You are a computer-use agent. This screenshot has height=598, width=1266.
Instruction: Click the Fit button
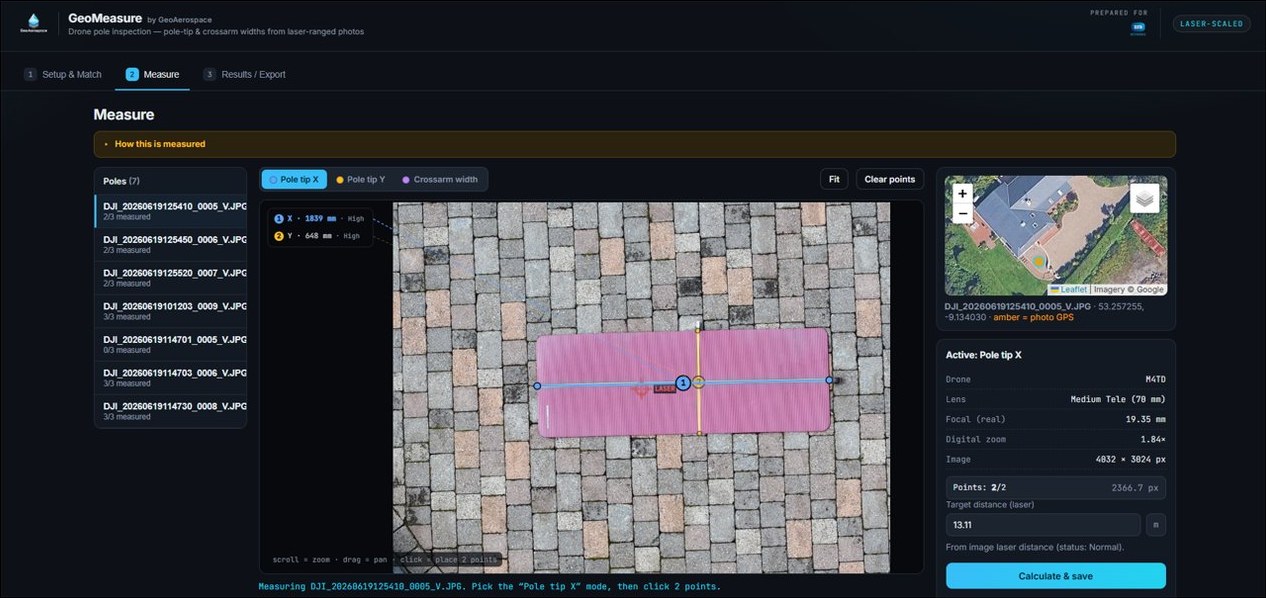point(835,179)
